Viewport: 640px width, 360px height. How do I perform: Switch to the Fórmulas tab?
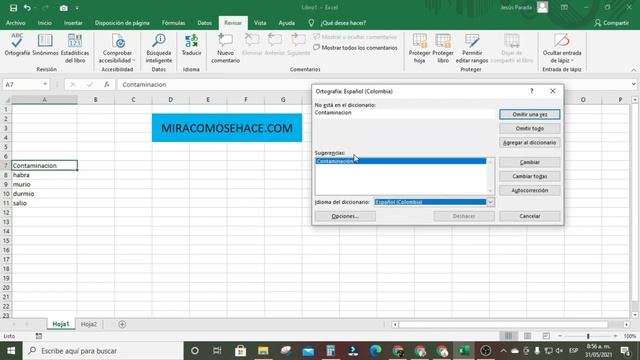[173, 23]
